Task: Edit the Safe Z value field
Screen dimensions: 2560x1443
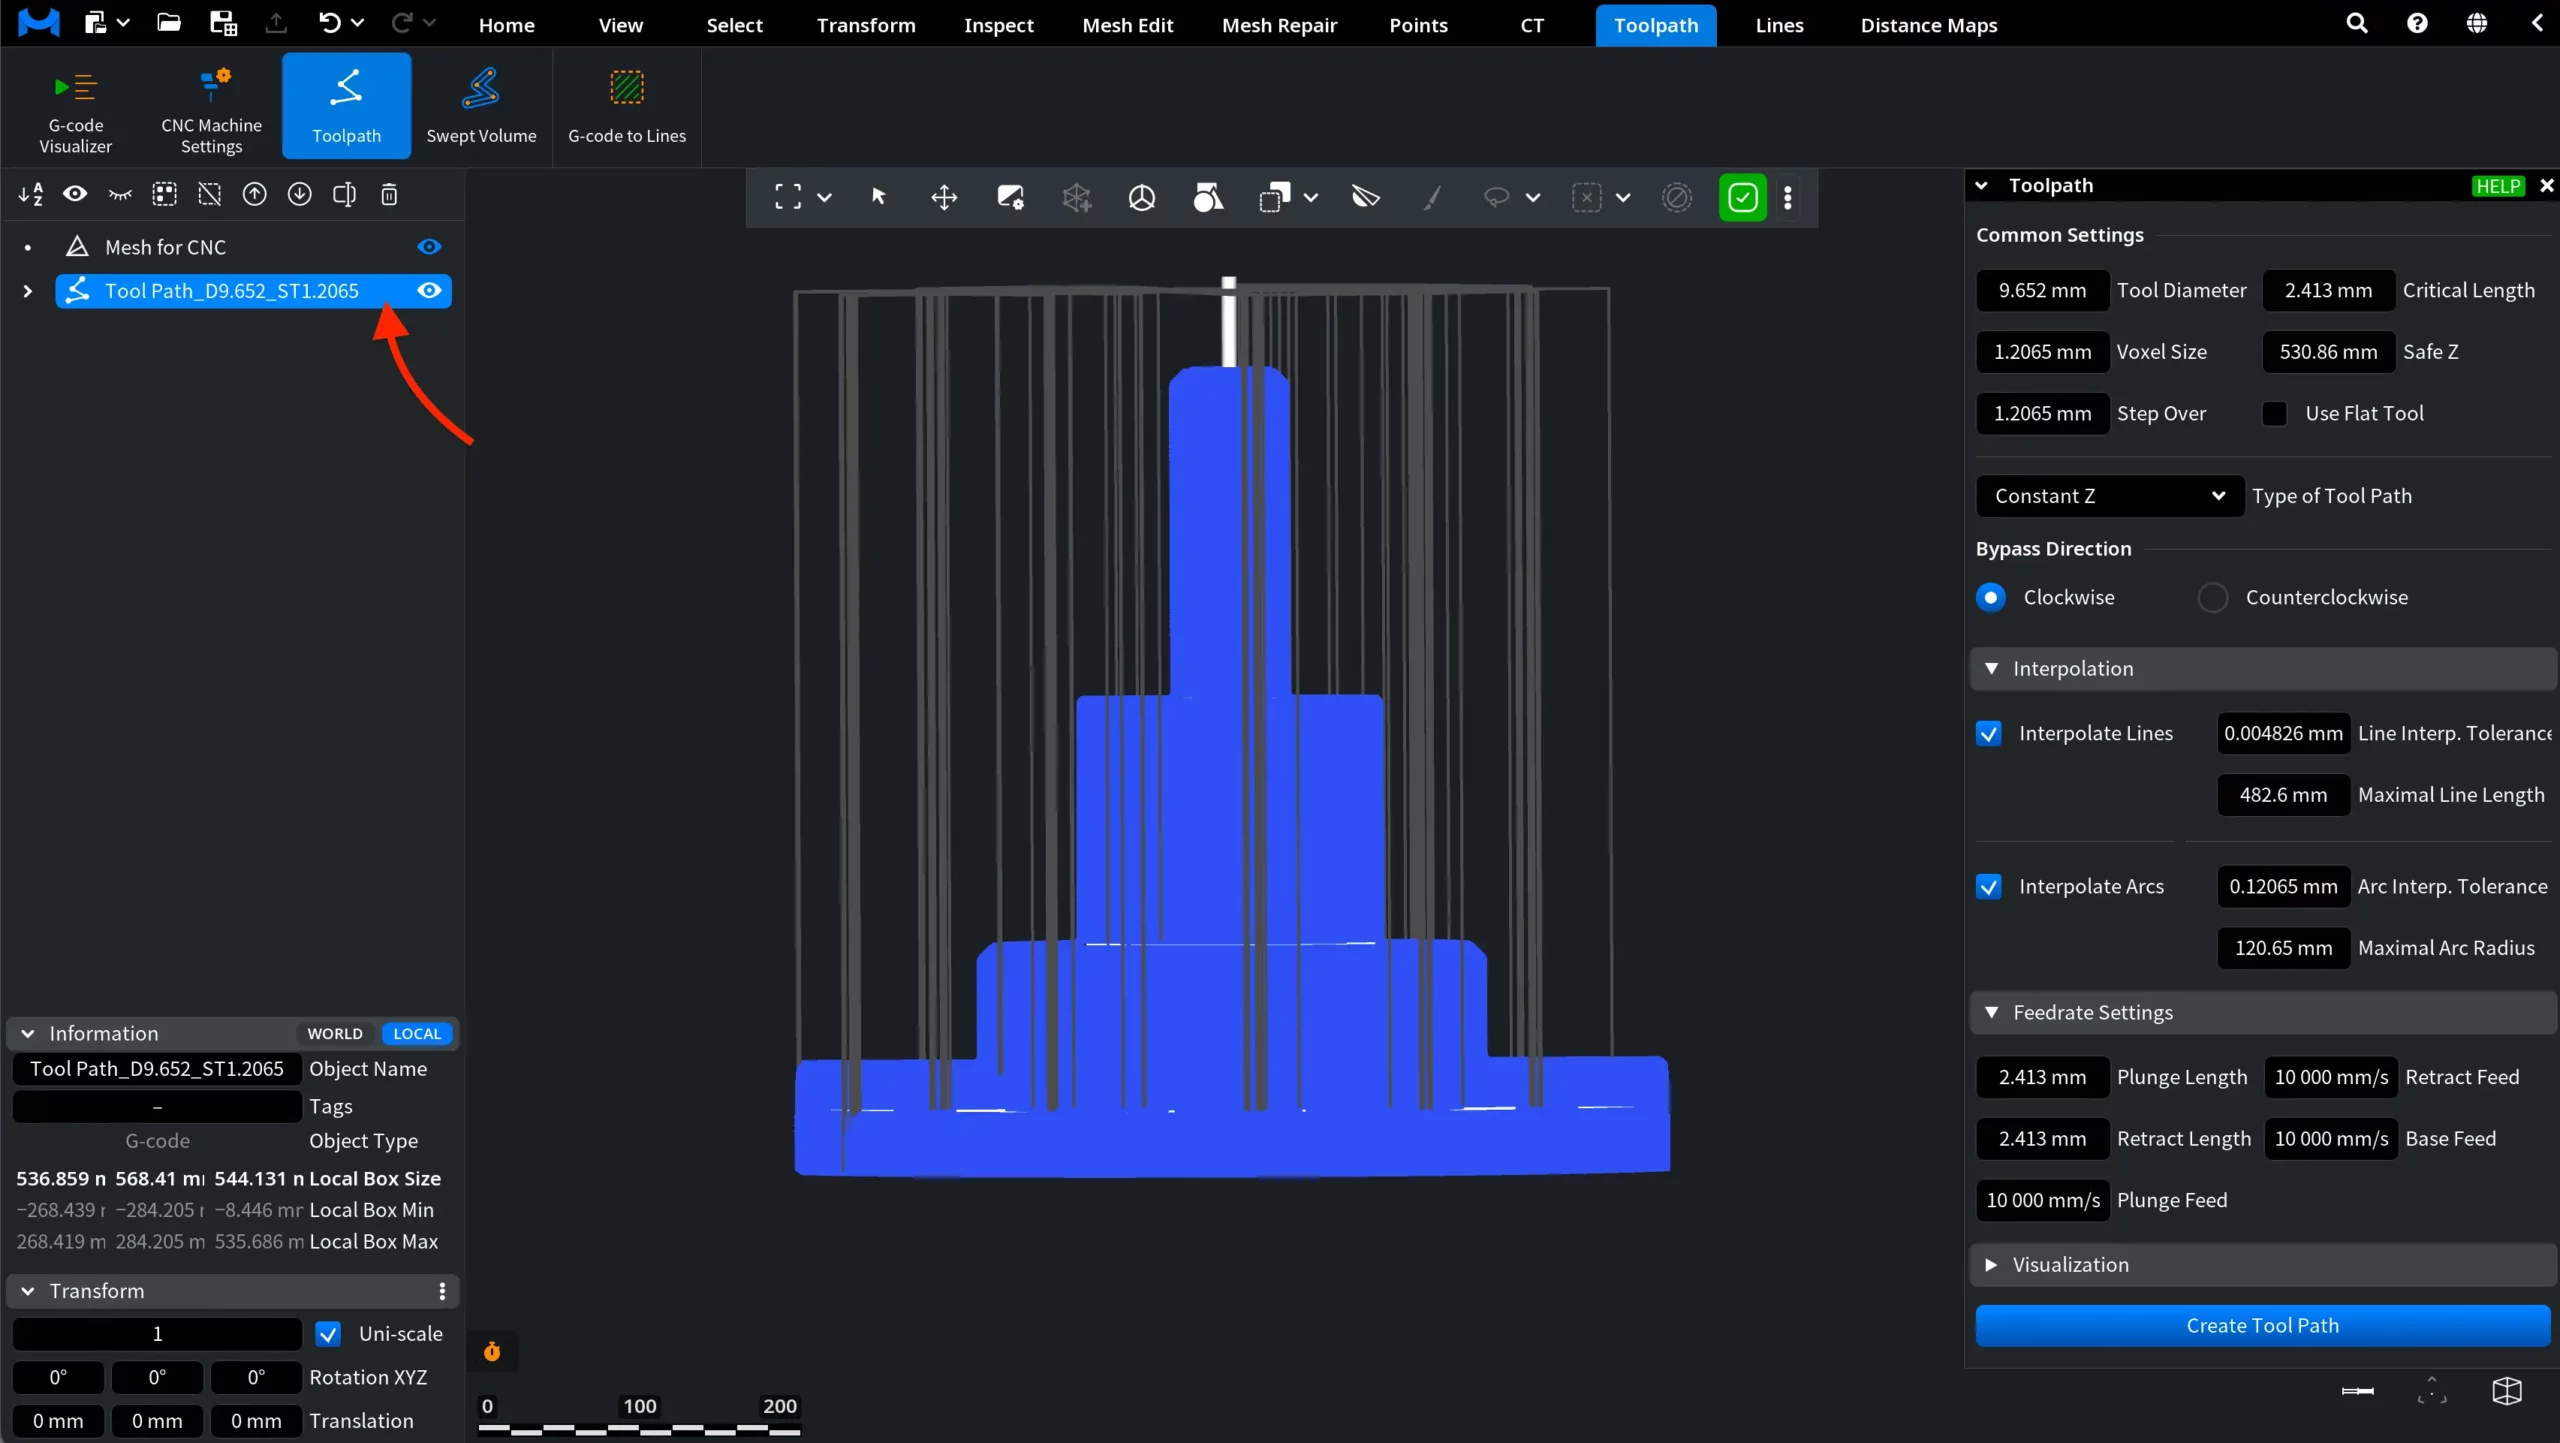Action: (x=2328, y=351)
